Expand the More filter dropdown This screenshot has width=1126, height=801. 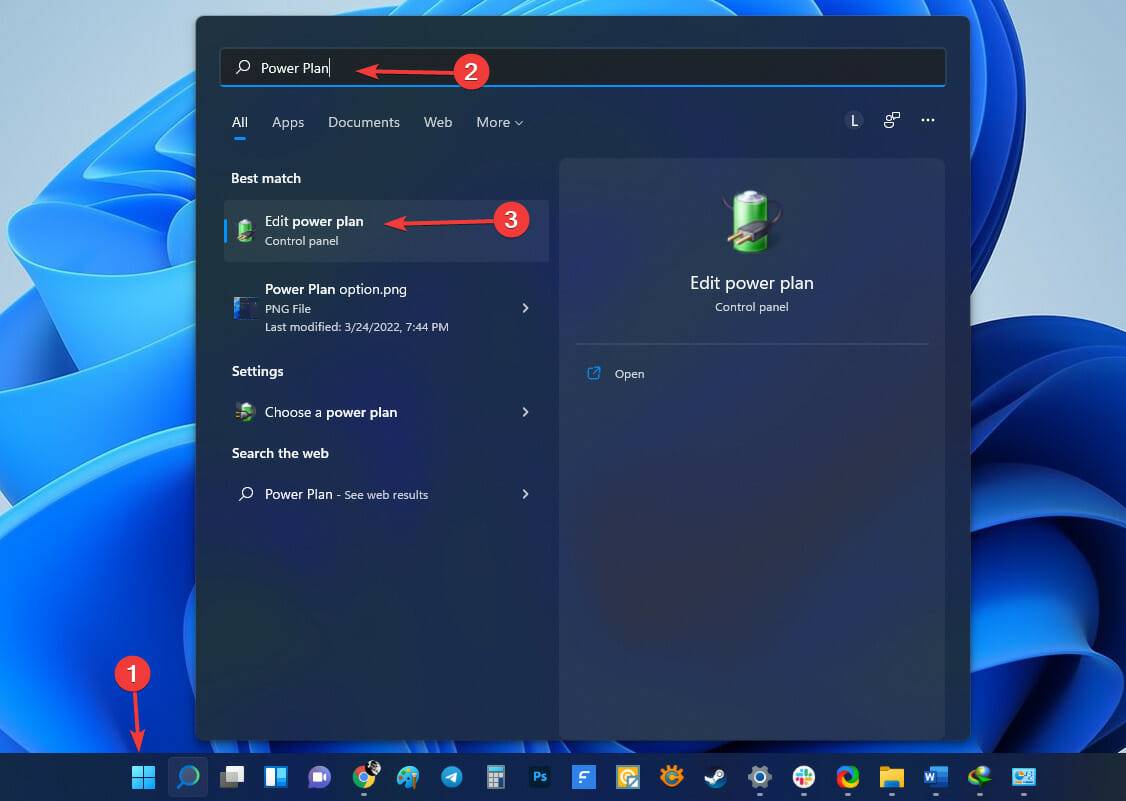click(x=499, y=122)
